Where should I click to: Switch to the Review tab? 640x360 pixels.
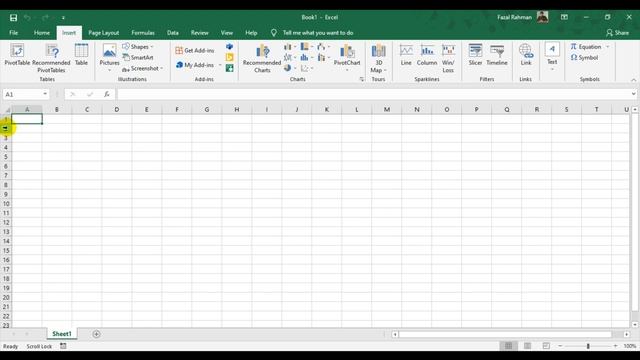click(200, 33)
